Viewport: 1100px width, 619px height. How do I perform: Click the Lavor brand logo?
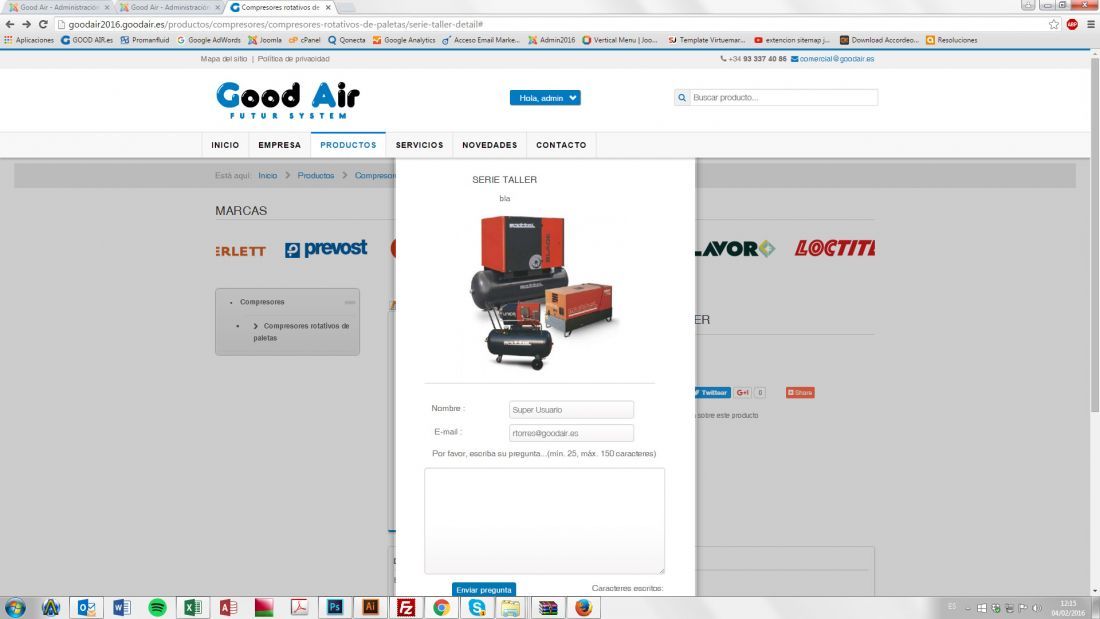coord(735,248)
